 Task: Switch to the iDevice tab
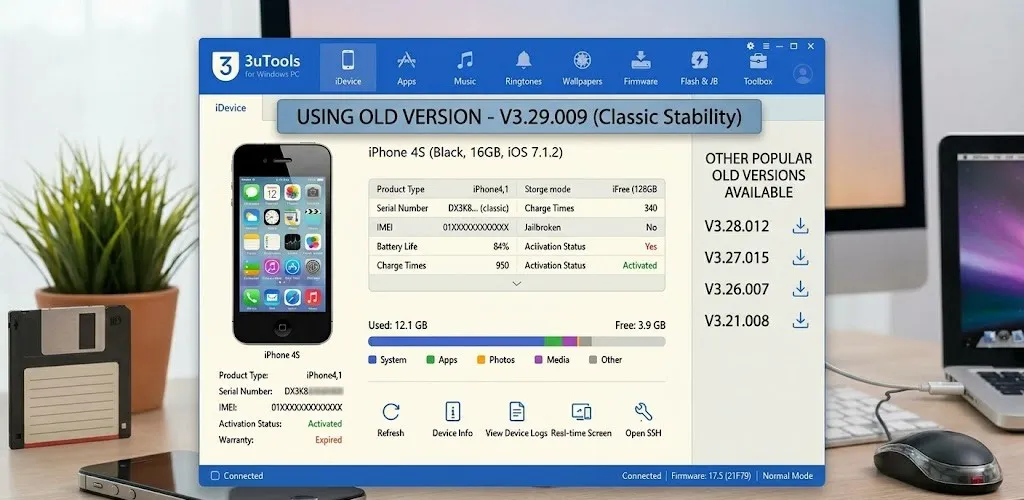(x=231, y=108)
